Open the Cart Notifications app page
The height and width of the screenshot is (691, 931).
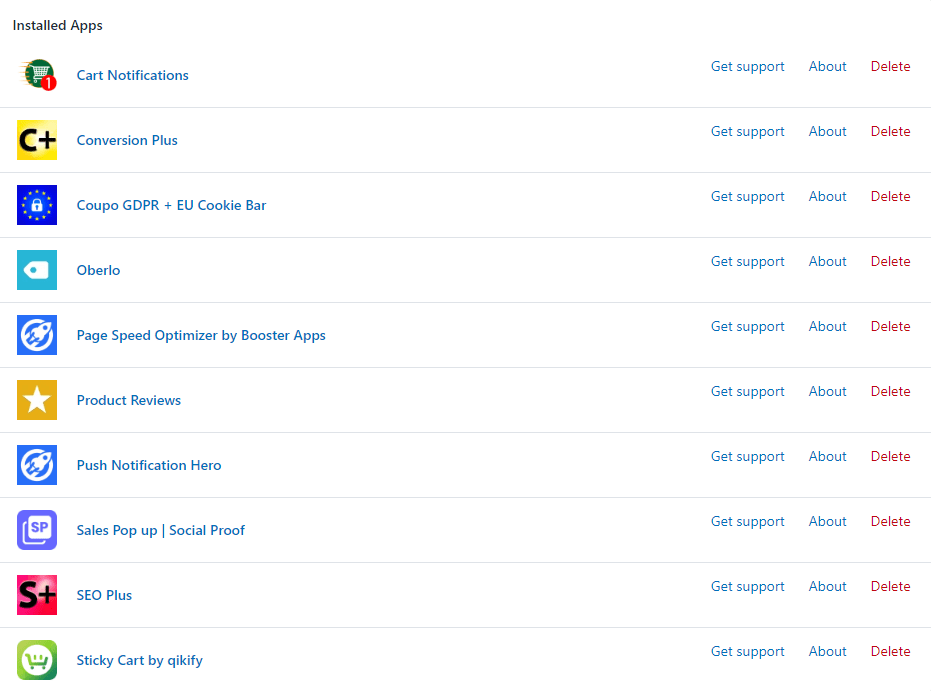pyautogui.click(x=132, y=75)
